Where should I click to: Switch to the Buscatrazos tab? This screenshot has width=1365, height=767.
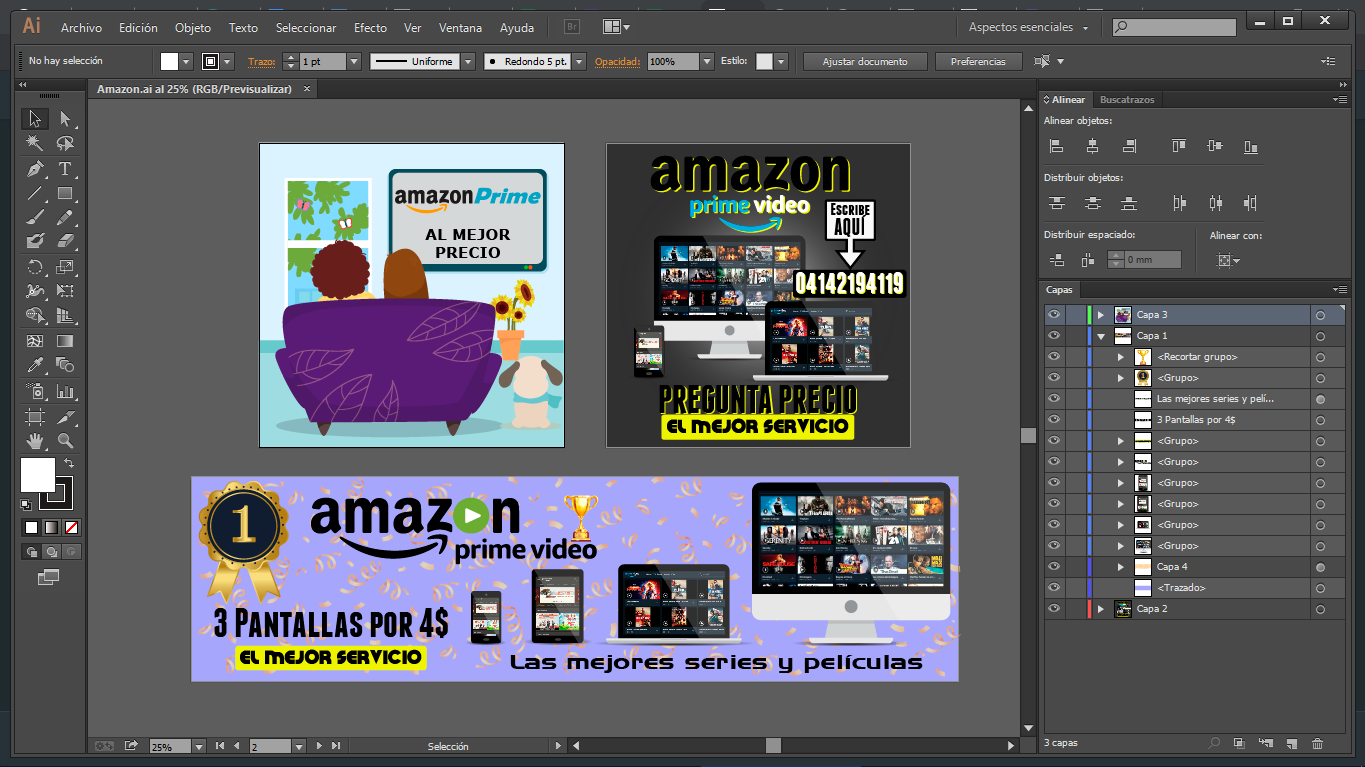(1127, 100)
